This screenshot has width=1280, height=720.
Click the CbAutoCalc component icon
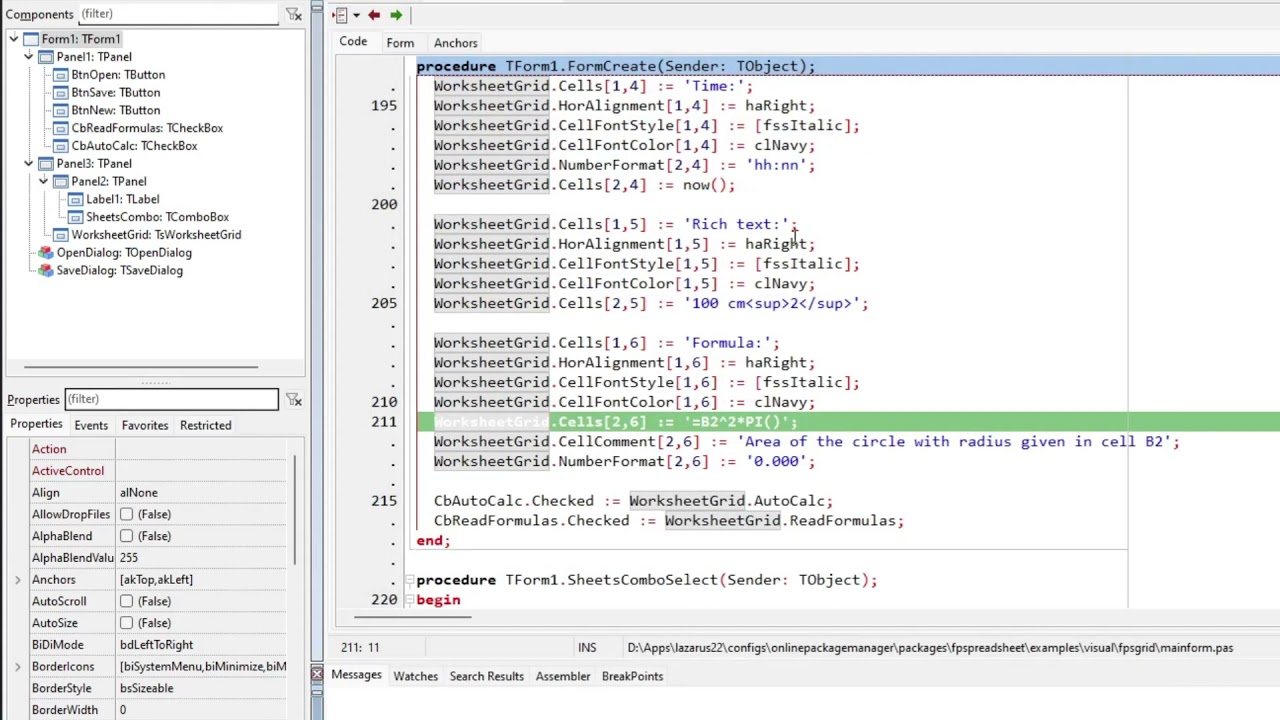click(61, 146)
